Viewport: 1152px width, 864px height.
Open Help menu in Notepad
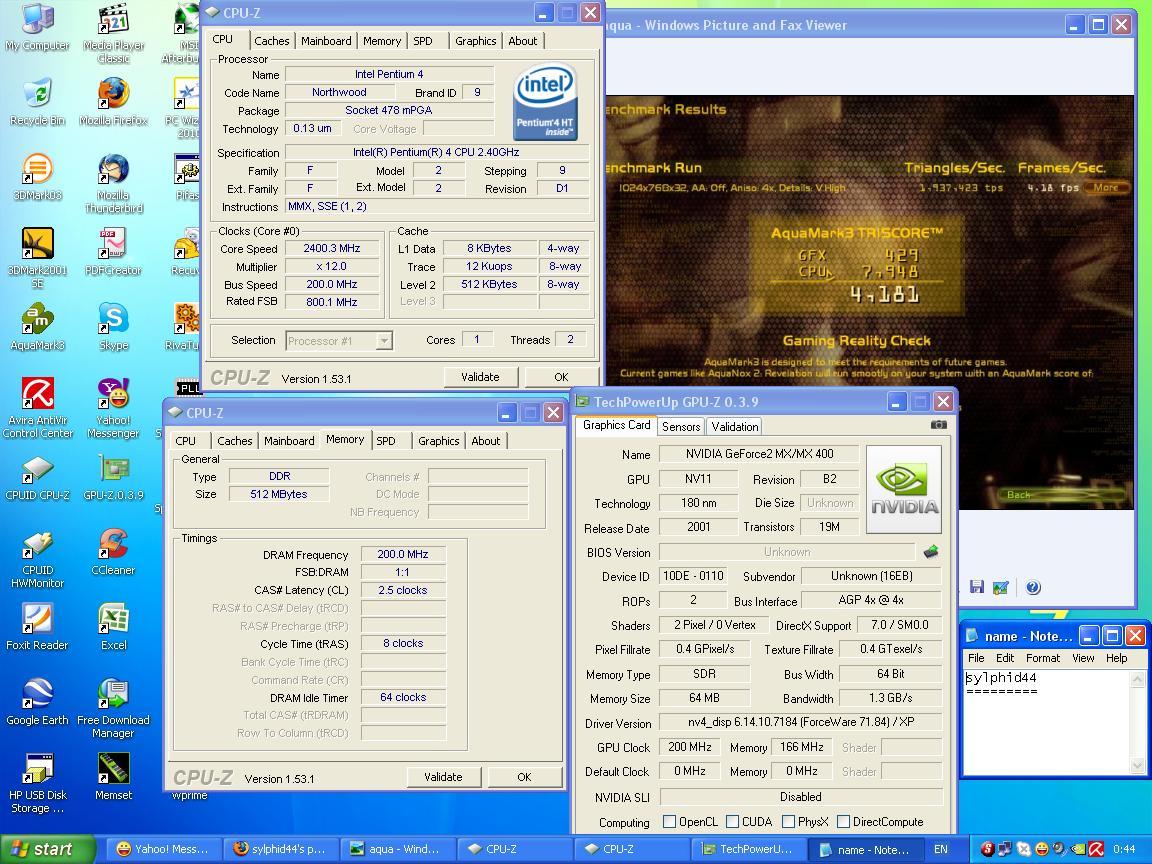[x=1116, y=658]
